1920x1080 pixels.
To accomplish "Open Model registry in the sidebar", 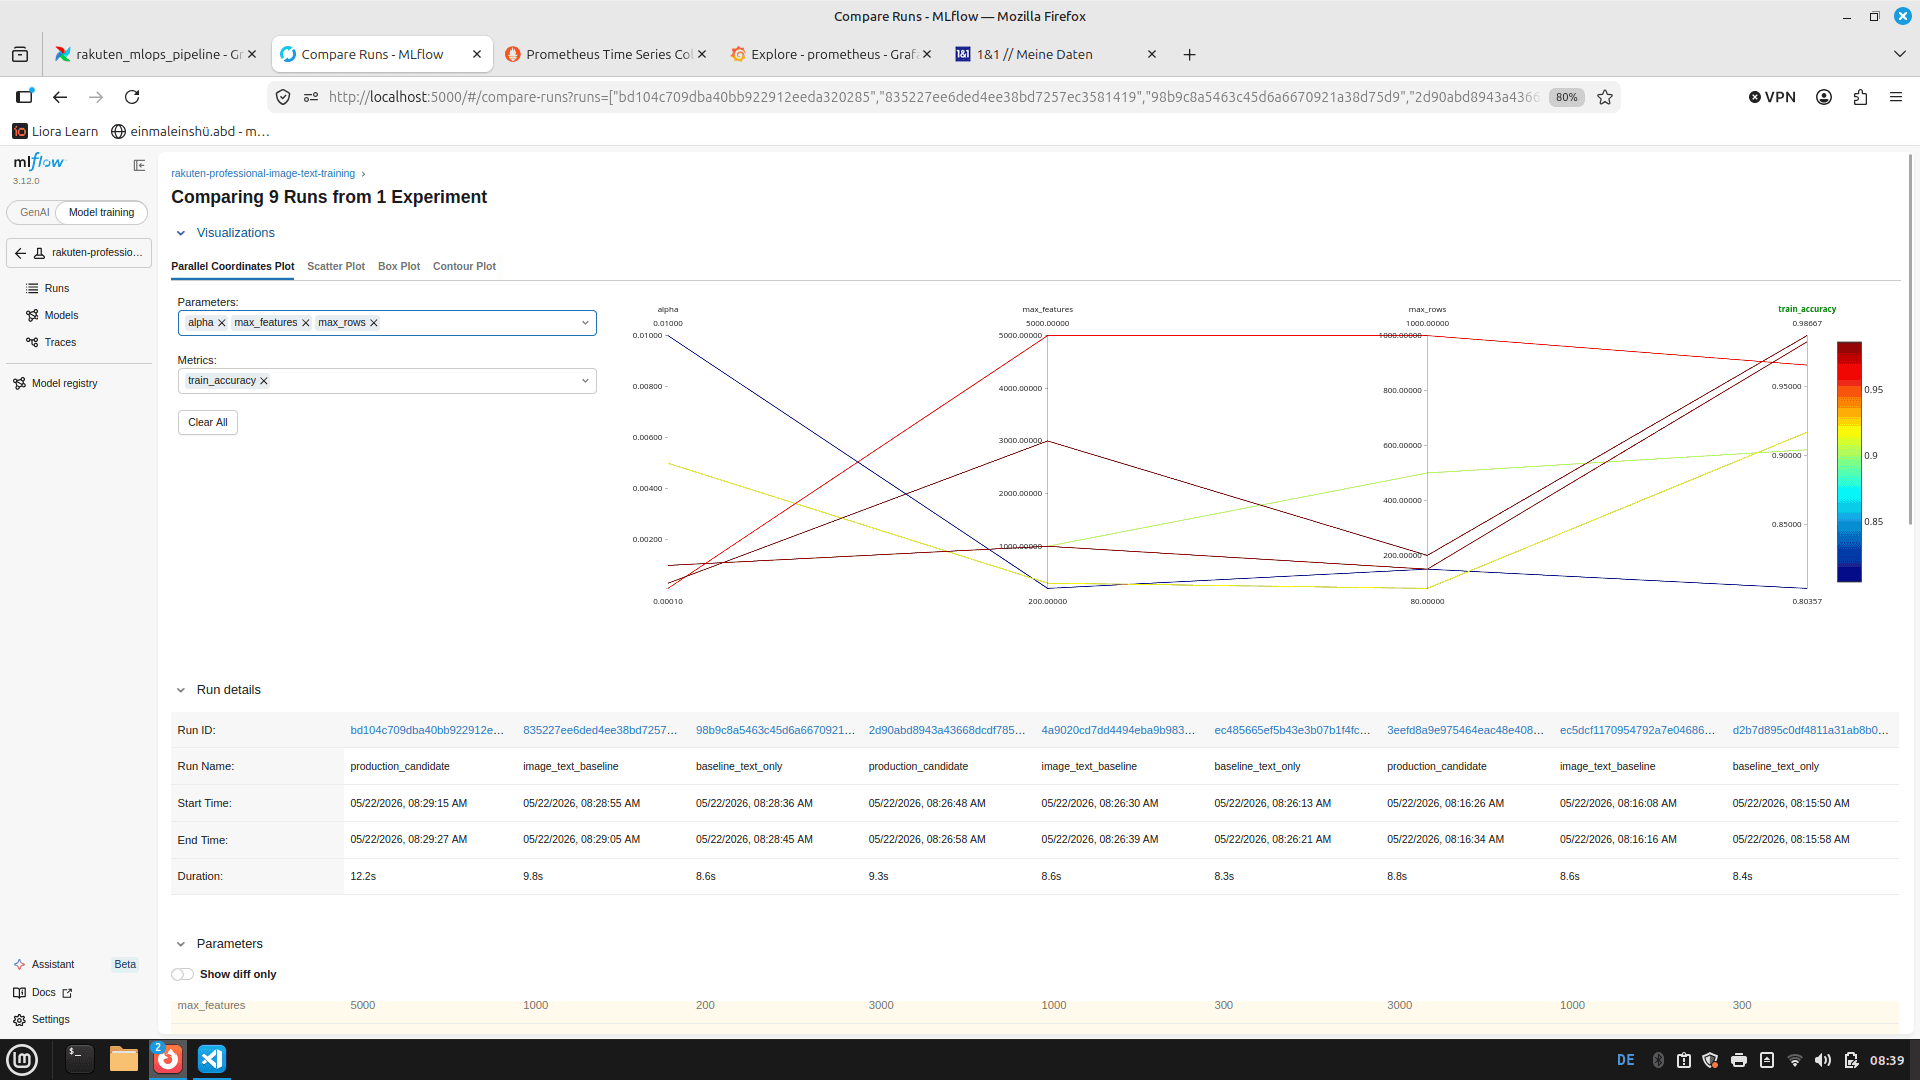I will tap(64, 383).
